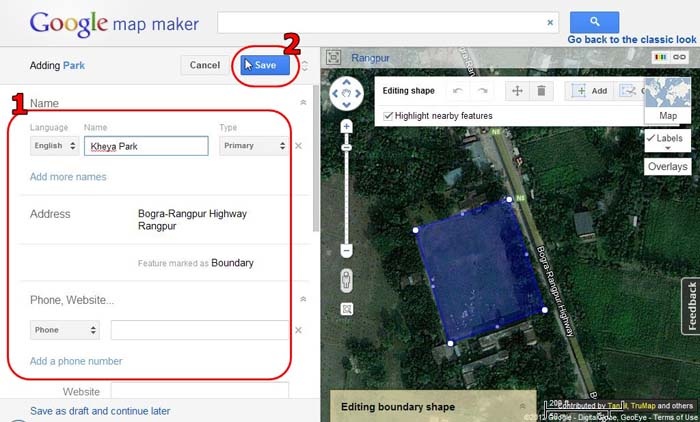This screenshot has width=700, height=422.
Task: Click the fit-to-view square icon beside Rangpur
Action: tap(333, 57)
